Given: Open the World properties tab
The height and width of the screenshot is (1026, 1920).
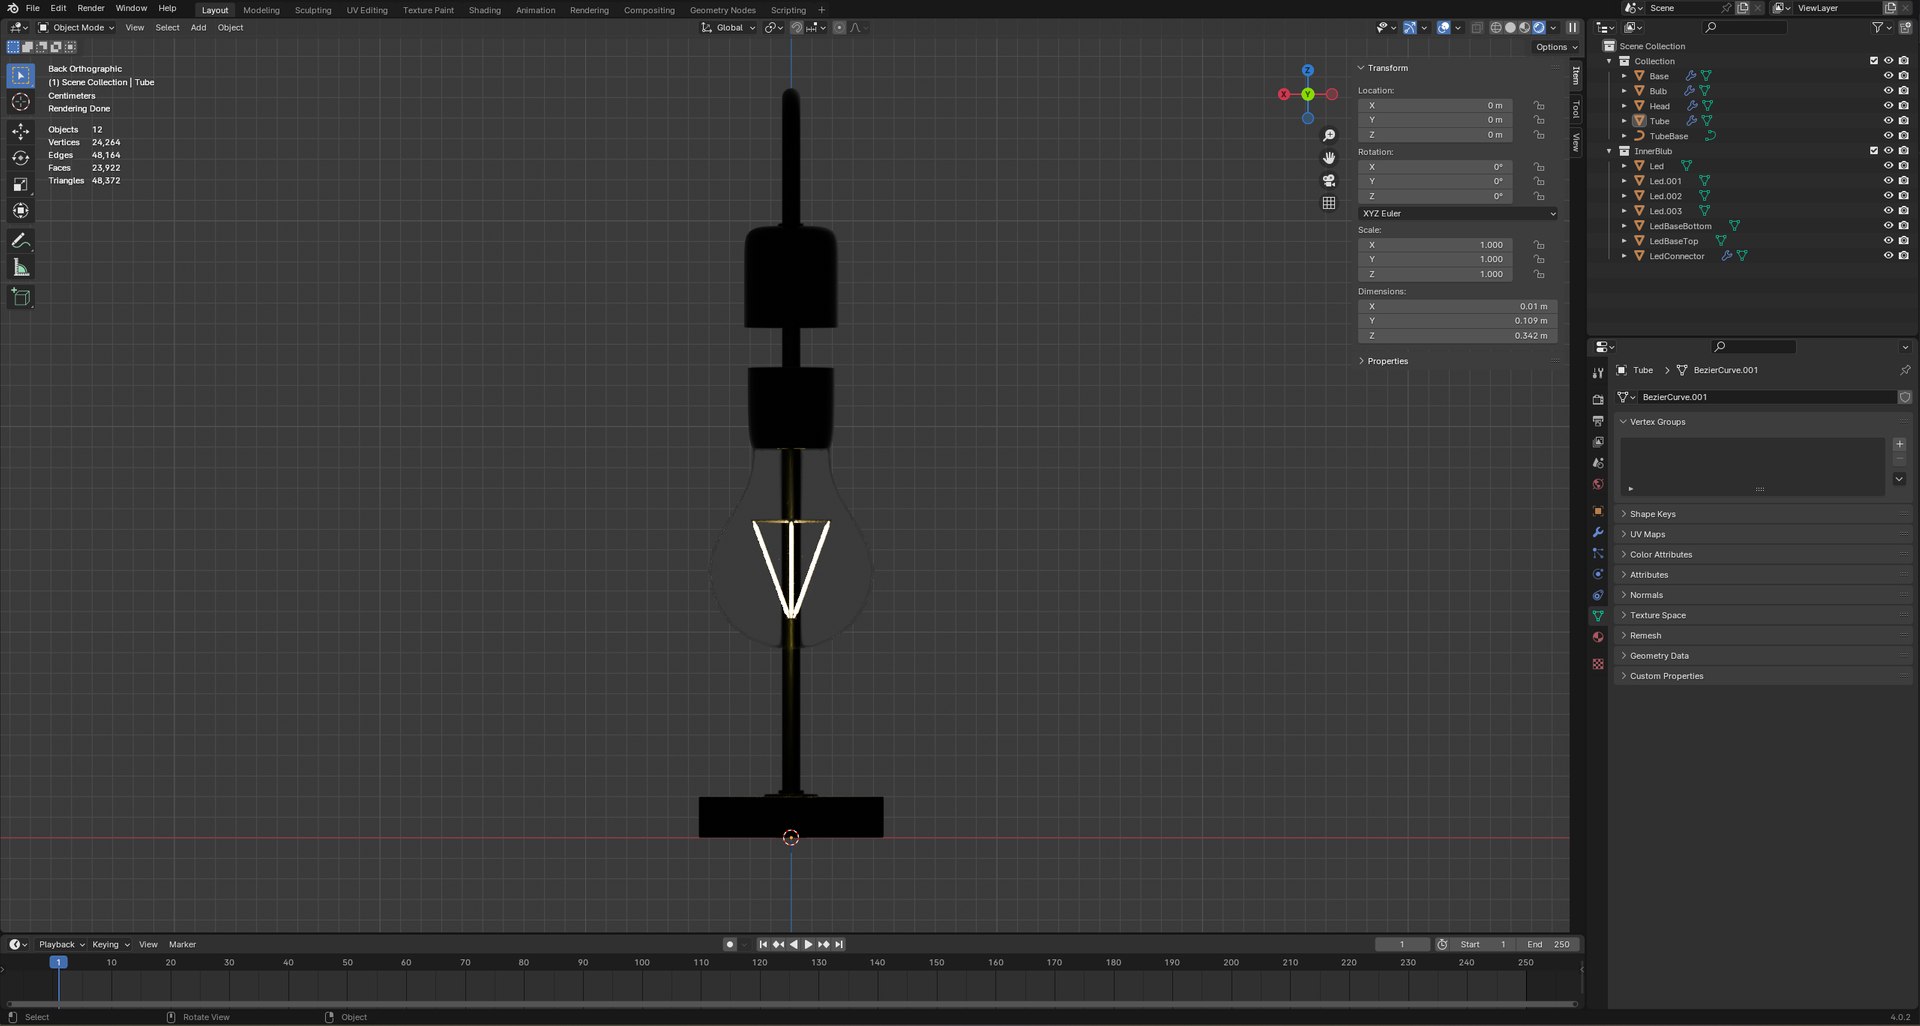Looking at the screenshot, I should click(x=1598, y=484).
